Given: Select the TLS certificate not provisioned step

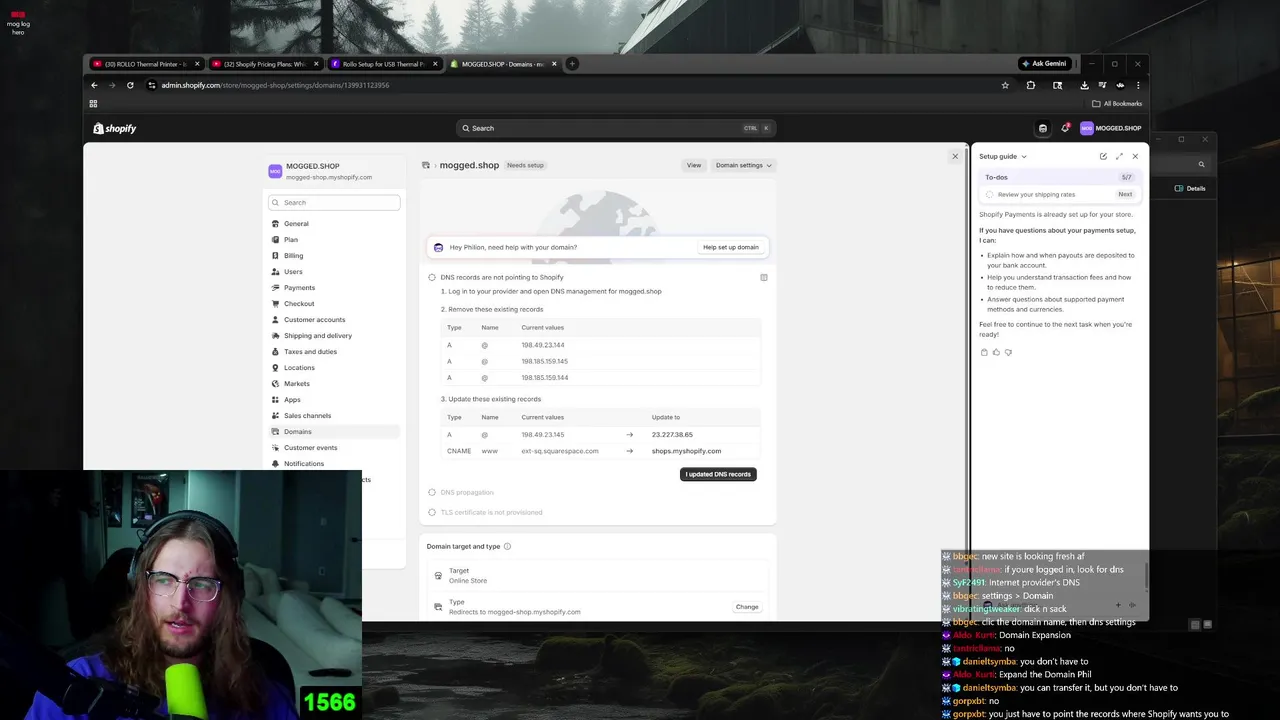Looking at the screenshot, I should point(491,512).
